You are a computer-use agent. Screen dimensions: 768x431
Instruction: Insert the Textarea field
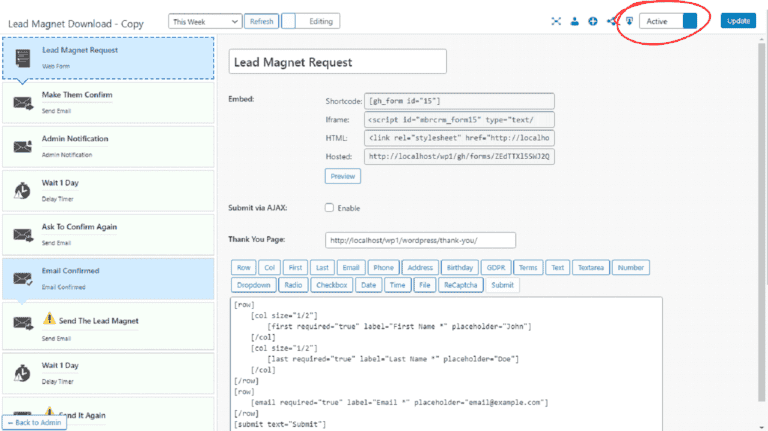[x=591, y=267]
